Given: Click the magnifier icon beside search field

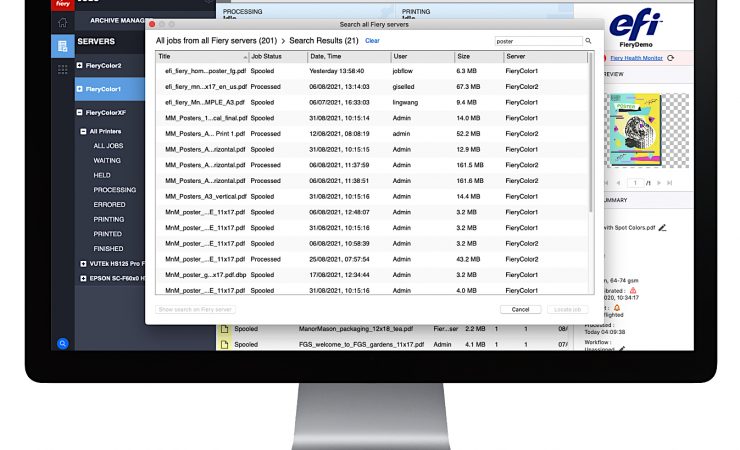Looking at the screenshot, I should pyautogui.click(x=589, y=41).
